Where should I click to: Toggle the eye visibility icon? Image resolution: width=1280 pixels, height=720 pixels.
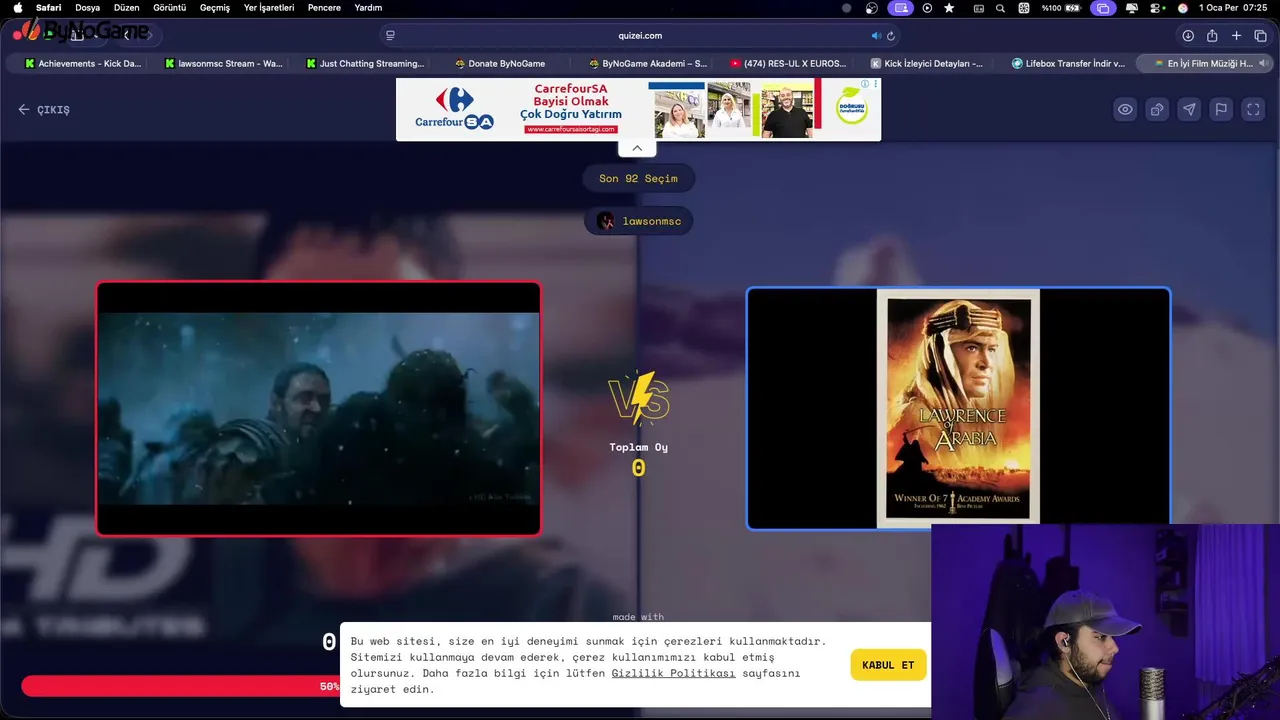(x=1125, y=110)
